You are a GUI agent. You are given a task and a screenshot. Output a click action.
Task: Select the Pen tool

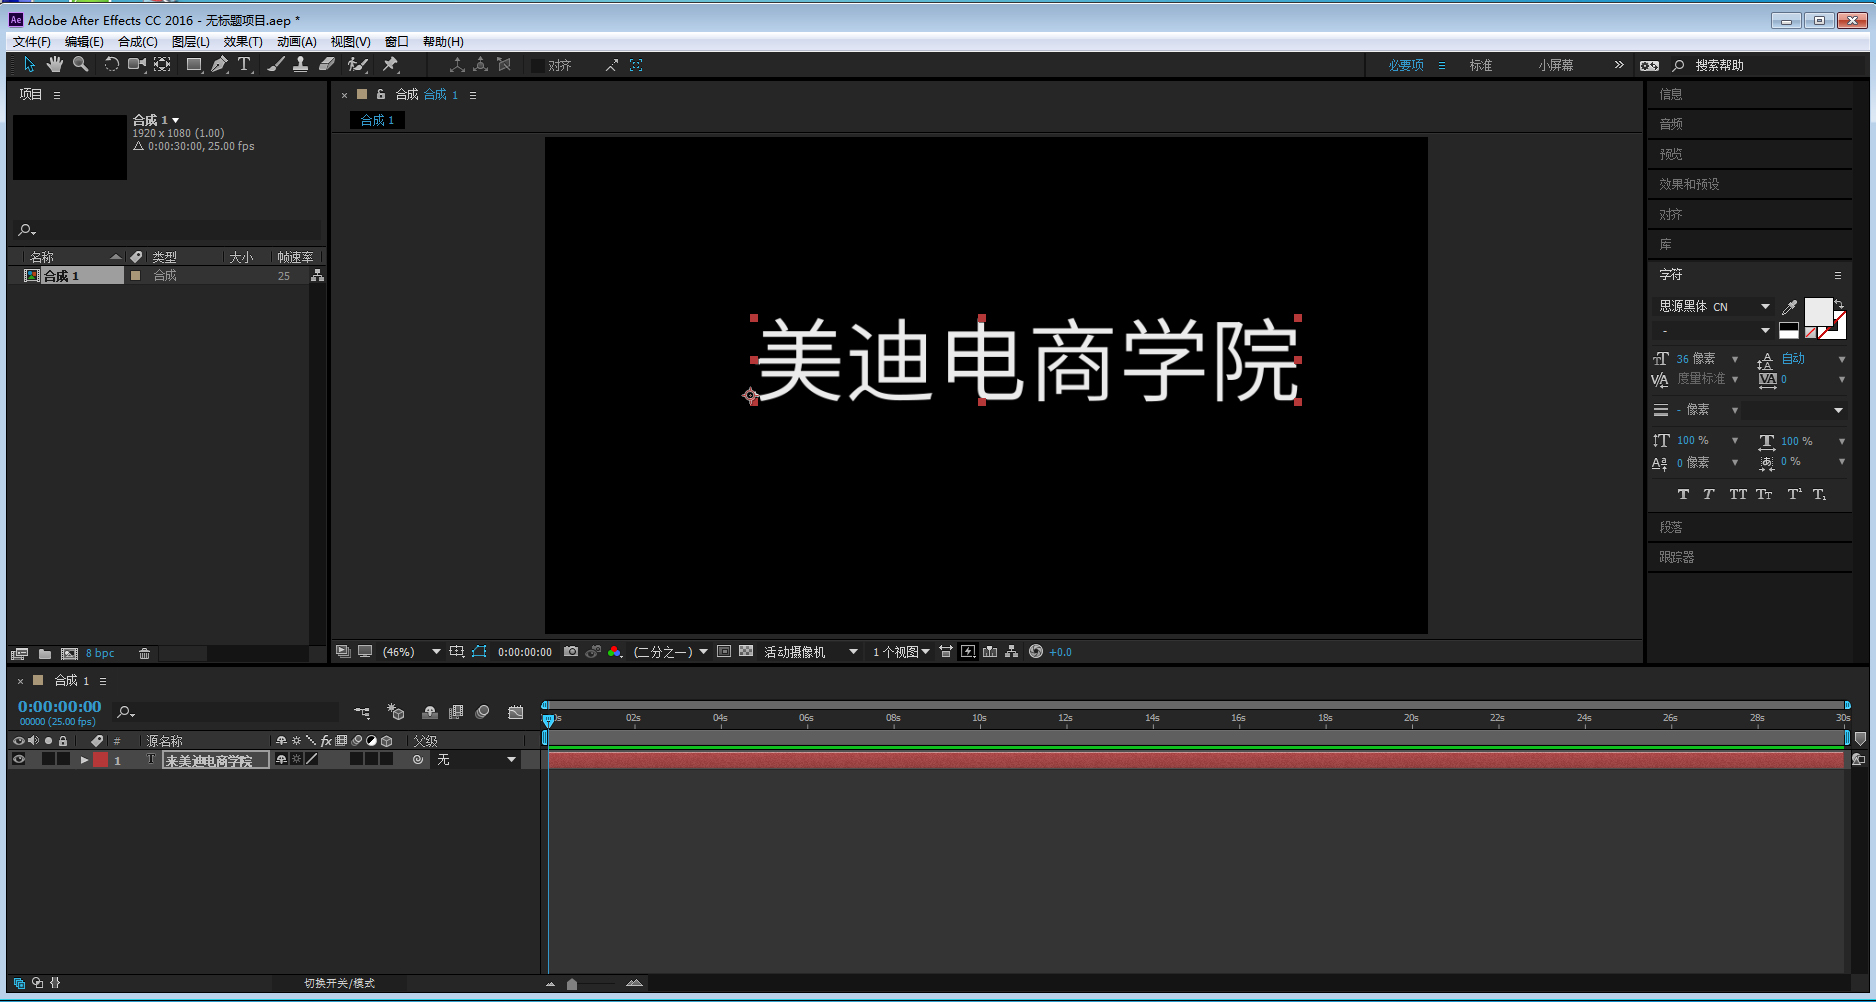[219, 64]
